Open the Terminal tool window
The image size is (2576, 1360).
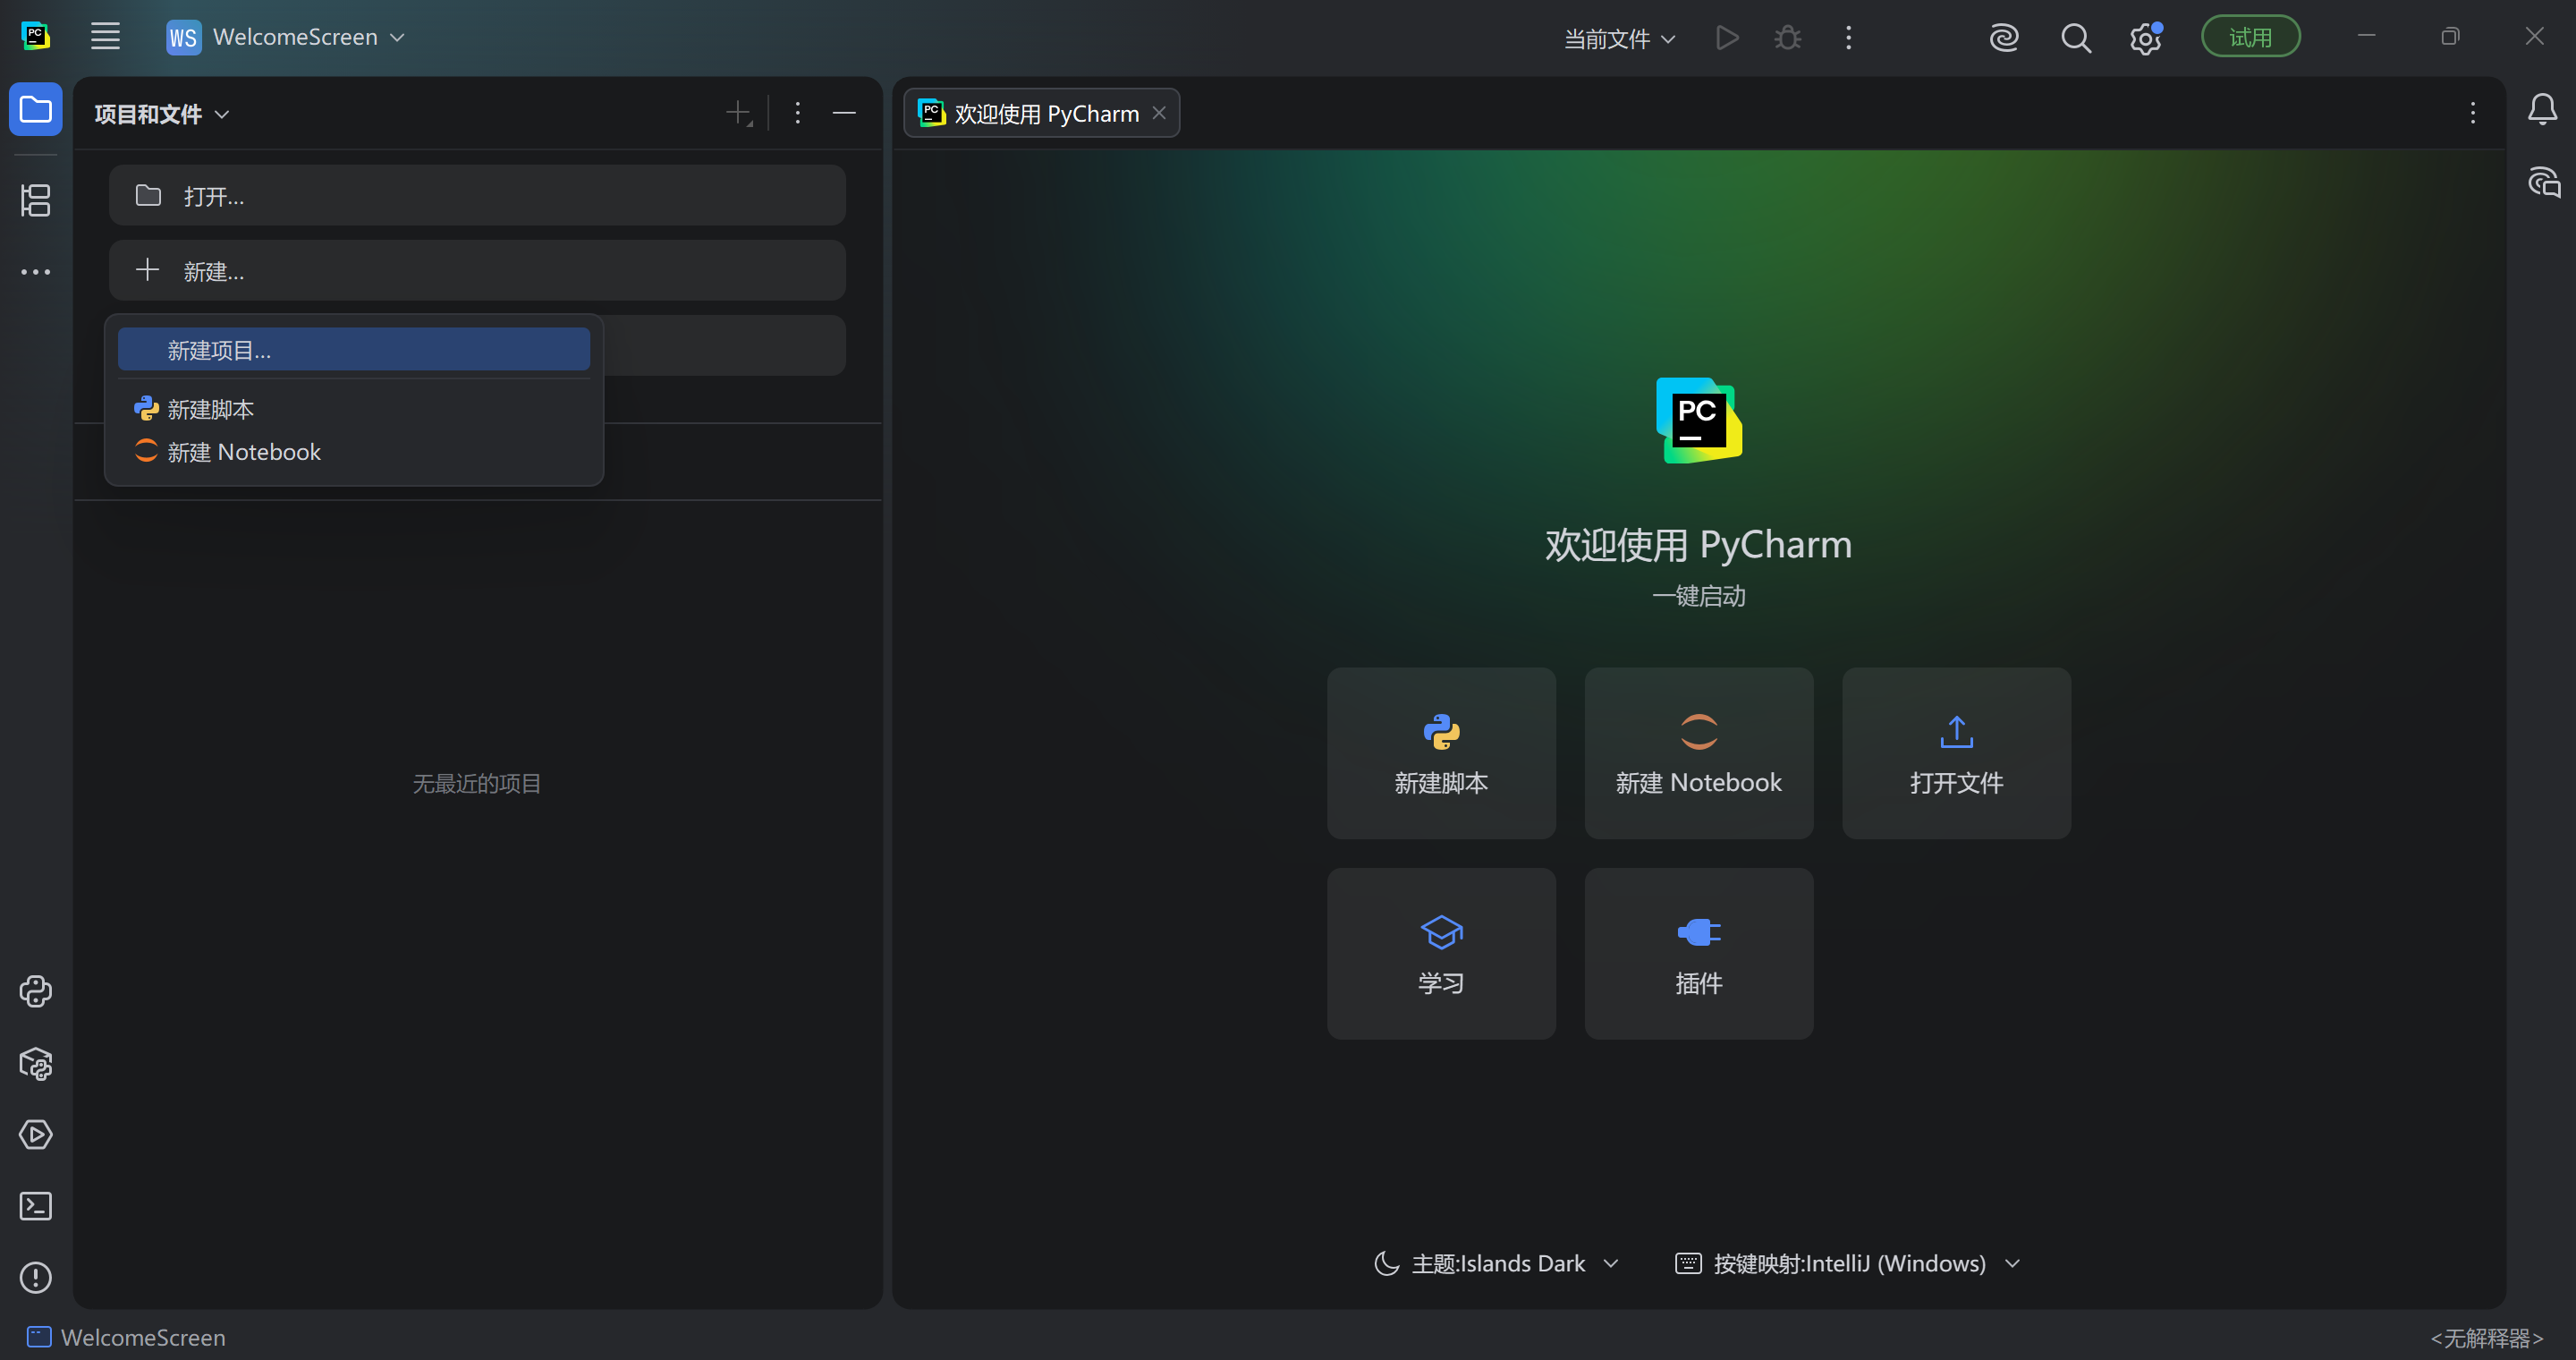click(x=36, y=1206)
